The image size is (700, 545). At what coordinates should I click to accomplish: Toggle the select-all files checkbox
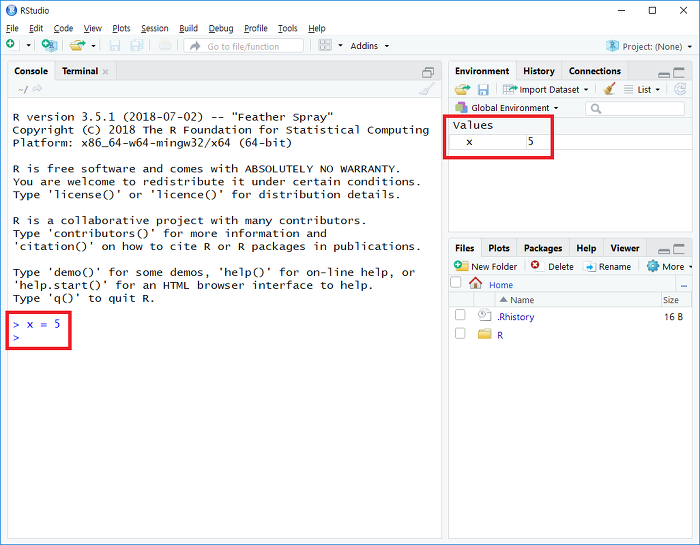point(456,282)
